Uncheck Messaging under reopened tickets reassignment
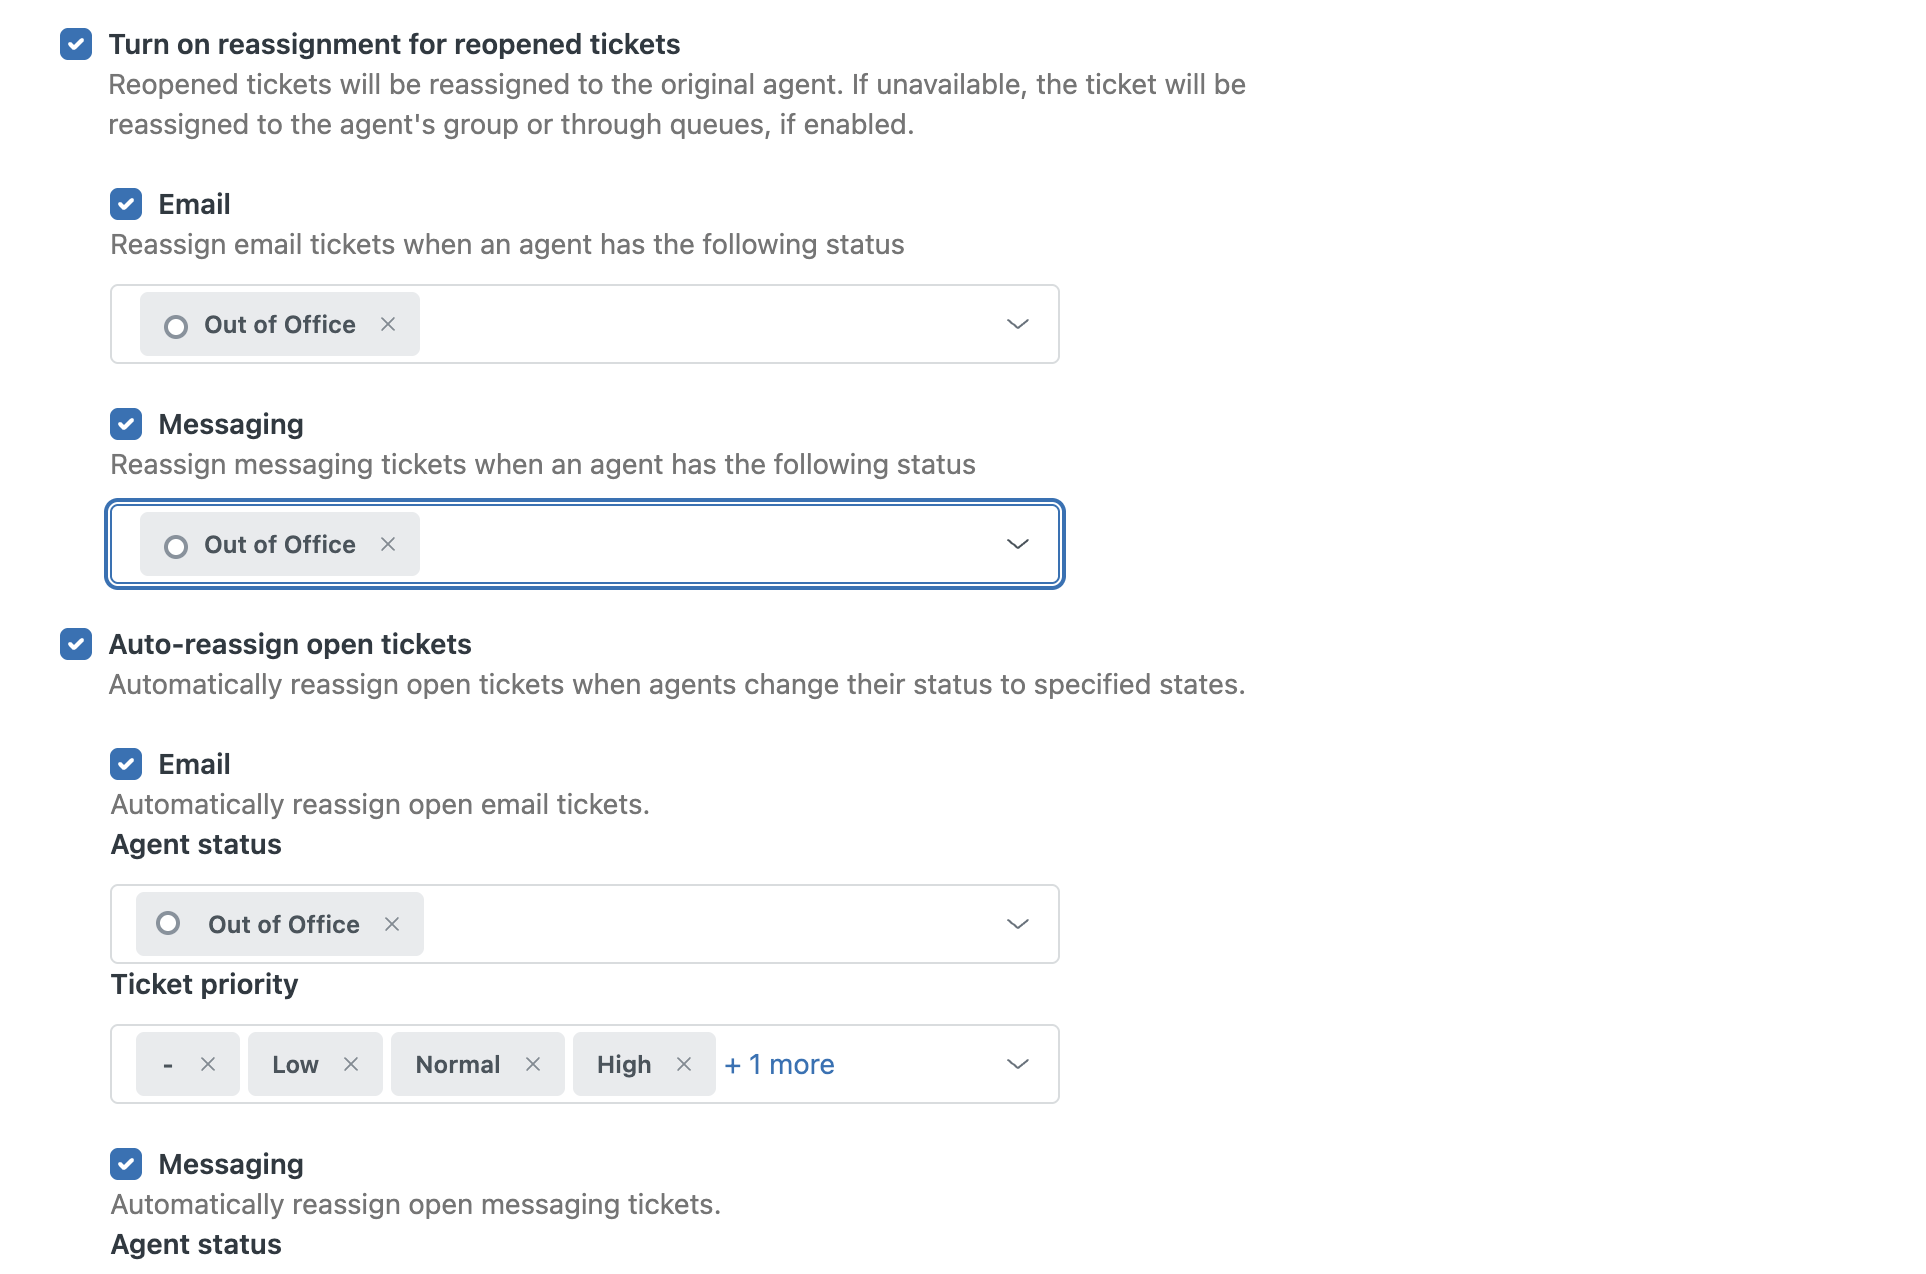The height and width of the screenshot is (1274, 1926). coord(126,424)
